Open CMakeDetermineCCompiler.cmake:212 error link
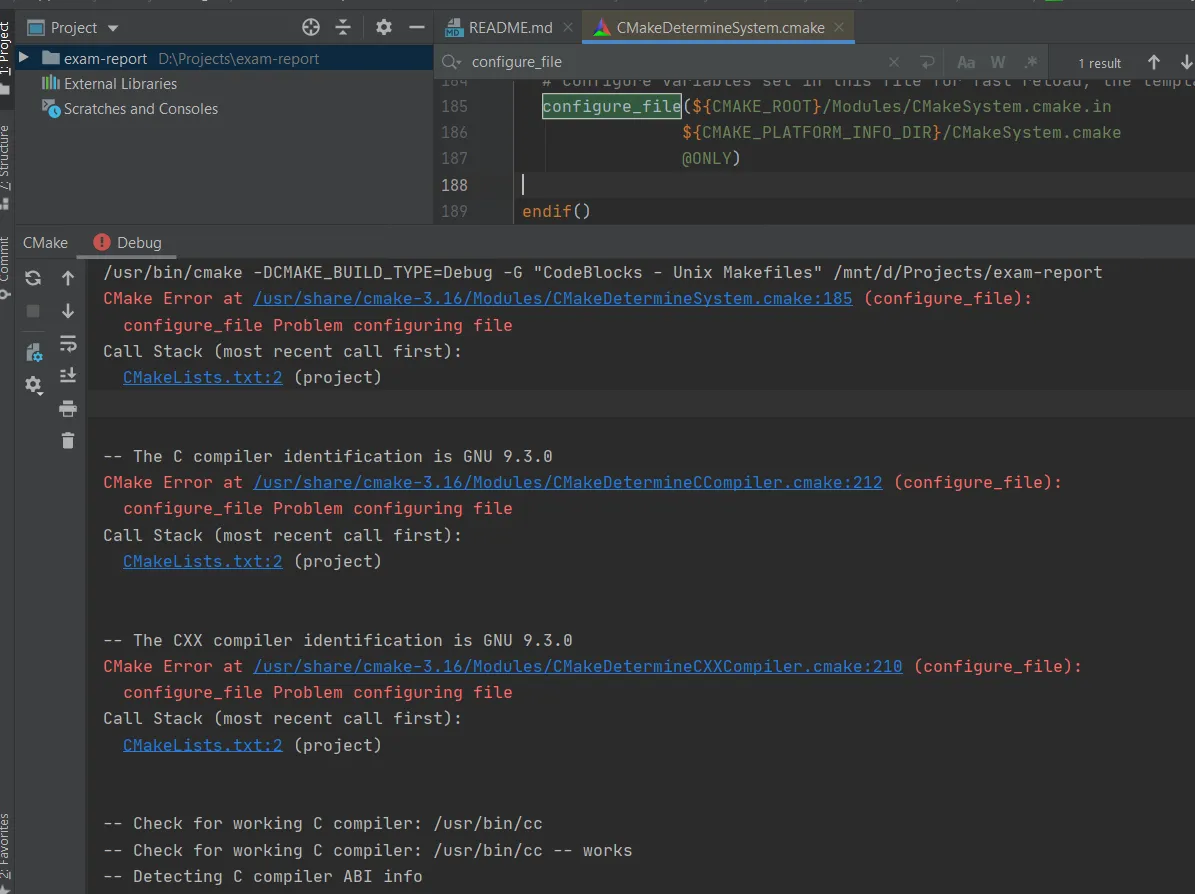 point(567,482)
